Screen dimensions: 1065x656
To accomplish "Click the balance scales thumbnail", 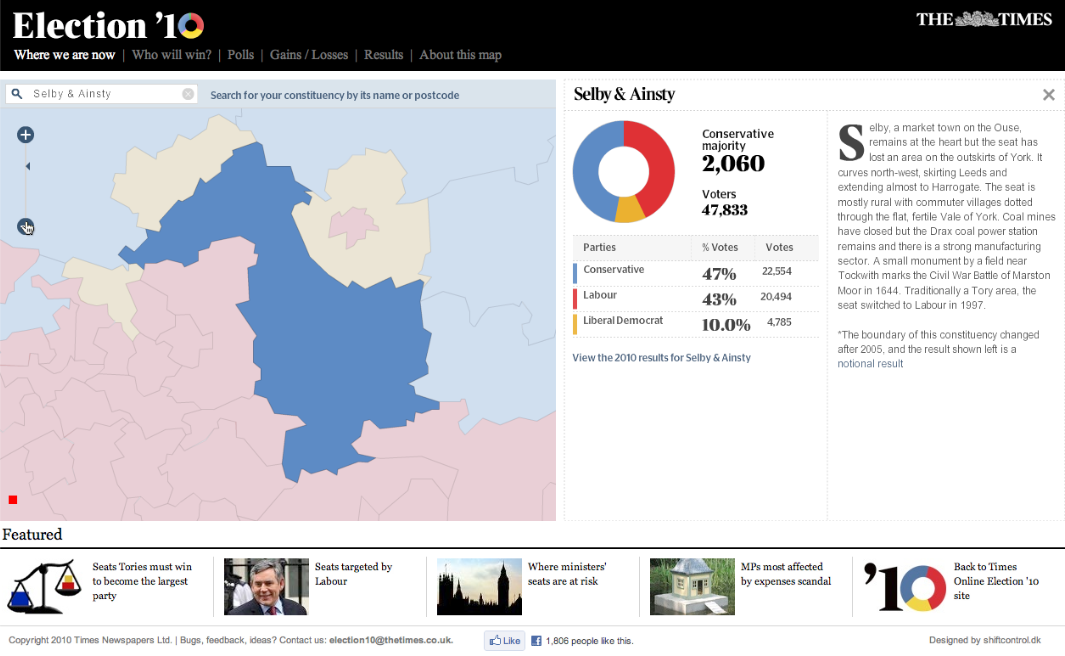I will click(x=44, y=587).
